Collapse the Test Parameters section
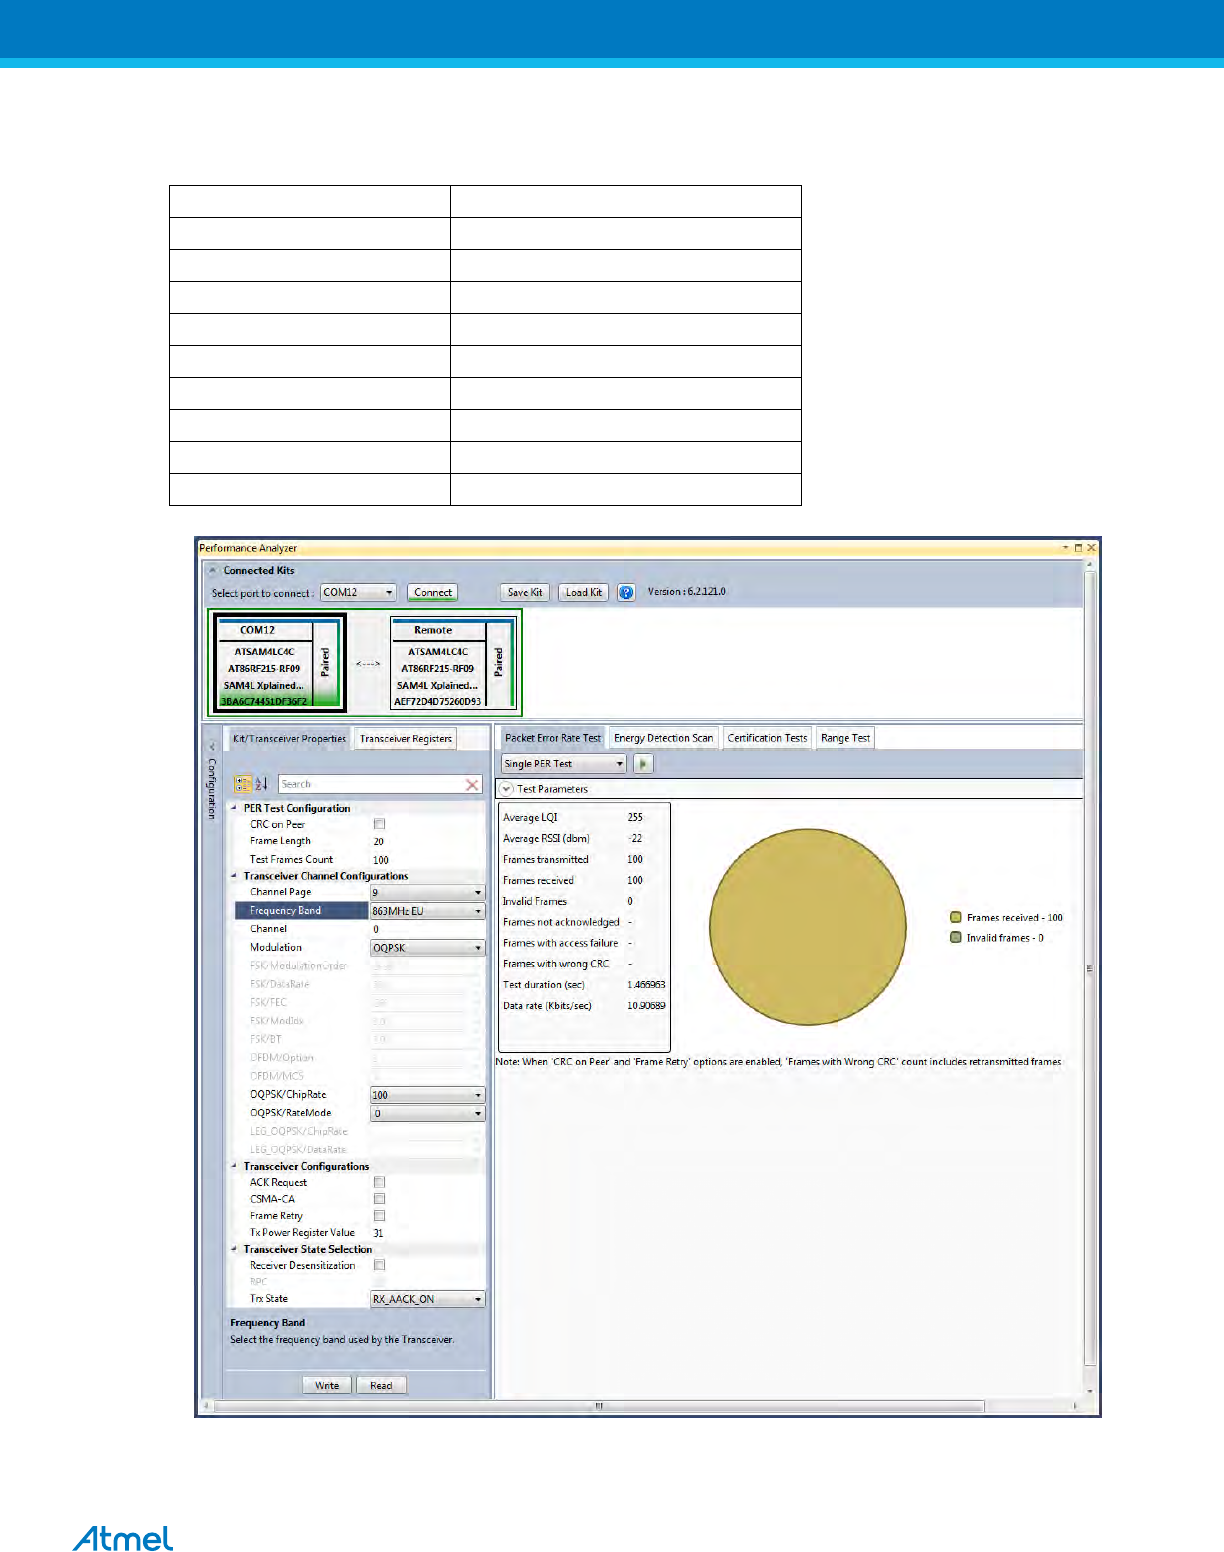This screenshot has width=1224, height=1552. tap(506, 789)
